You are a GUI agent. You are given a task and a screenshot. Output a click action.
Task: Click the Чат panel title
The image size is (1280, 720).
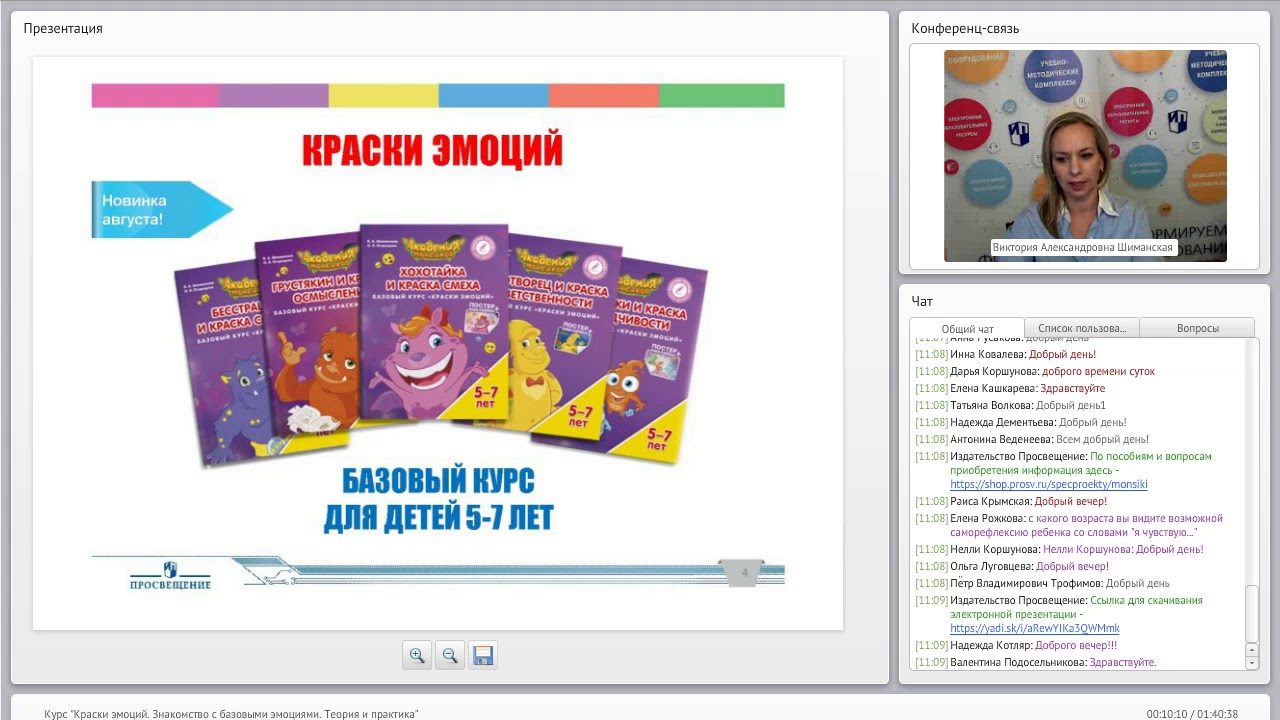point(922,301)
